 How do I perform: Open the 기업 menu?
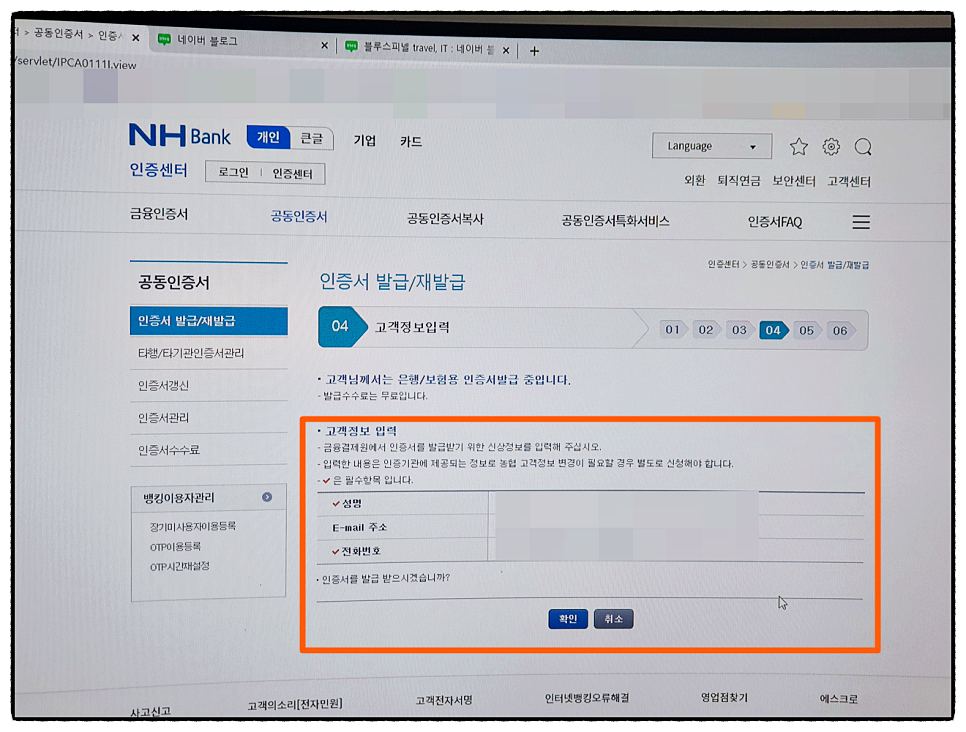pos(365,140)
